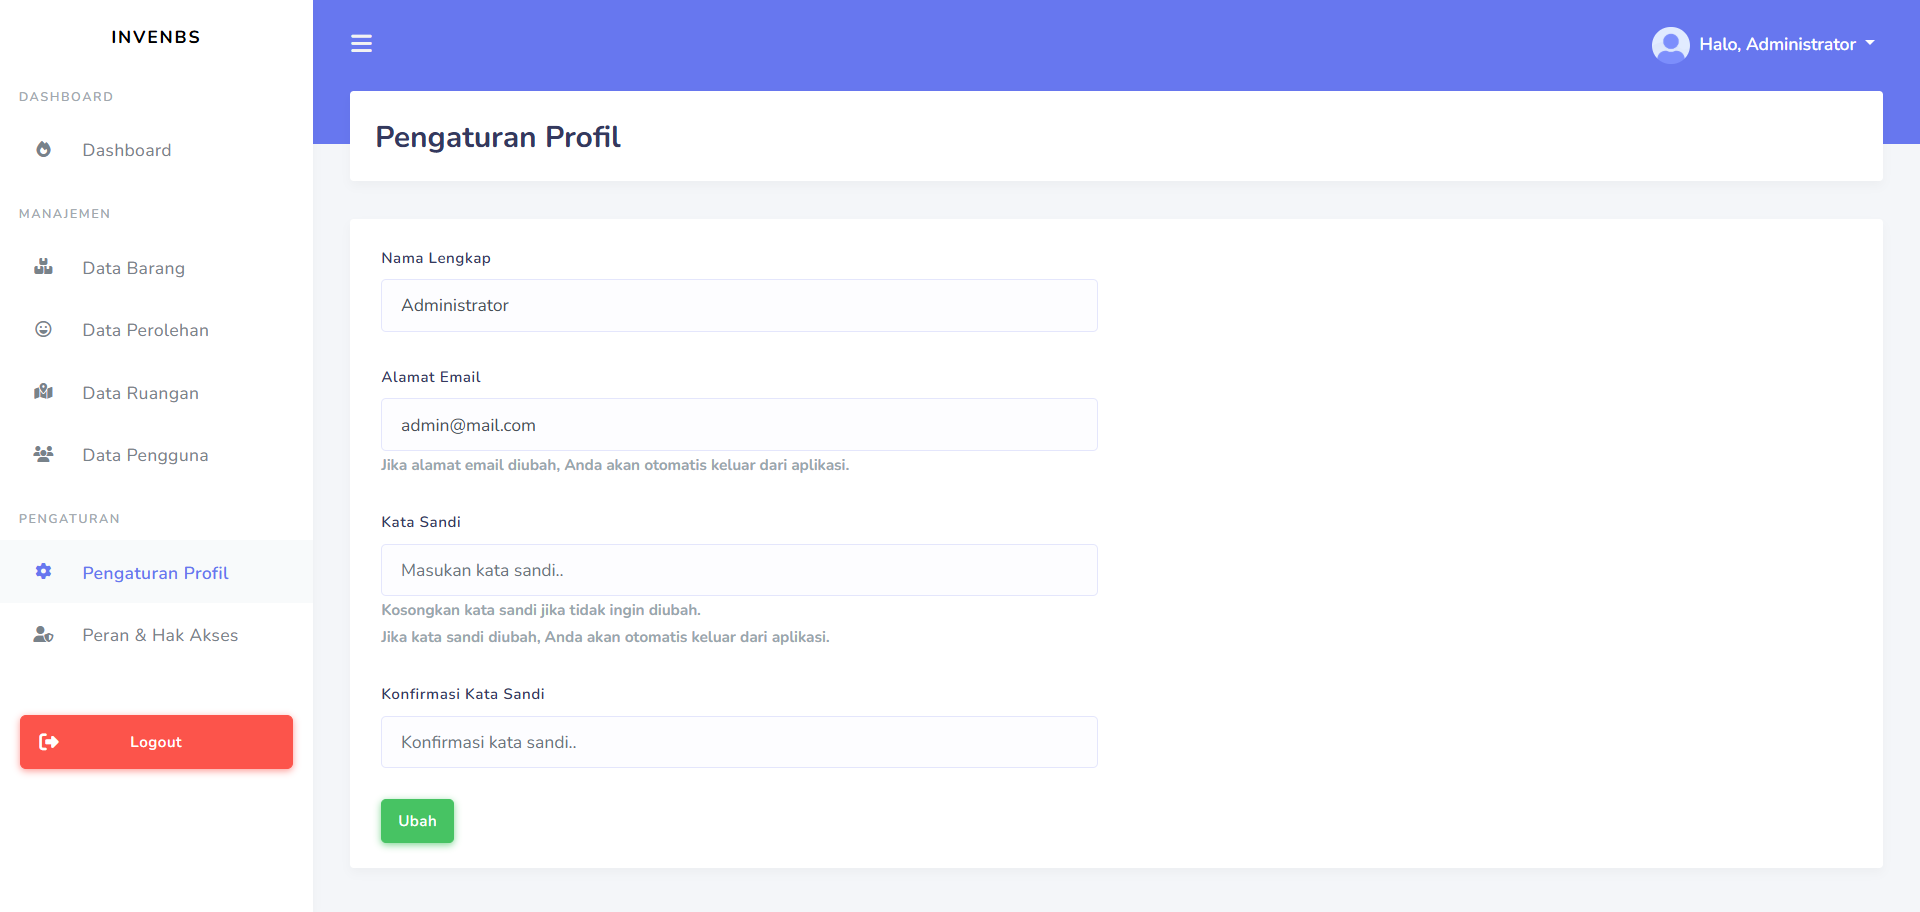Open the Halo, Administrator user menu
The image size is (1920, 912).
[x=1763, y=45]
